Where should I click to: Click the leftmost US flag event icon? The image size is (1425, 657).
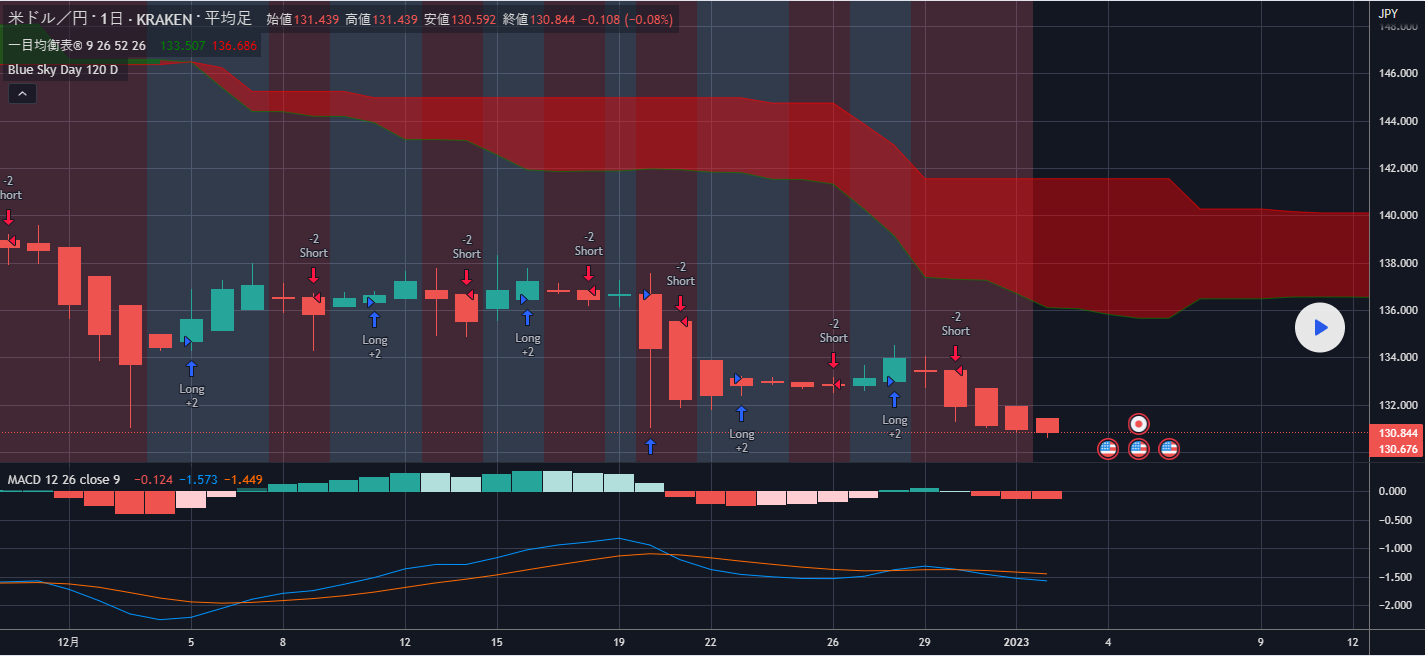(x=1107, y=449)
